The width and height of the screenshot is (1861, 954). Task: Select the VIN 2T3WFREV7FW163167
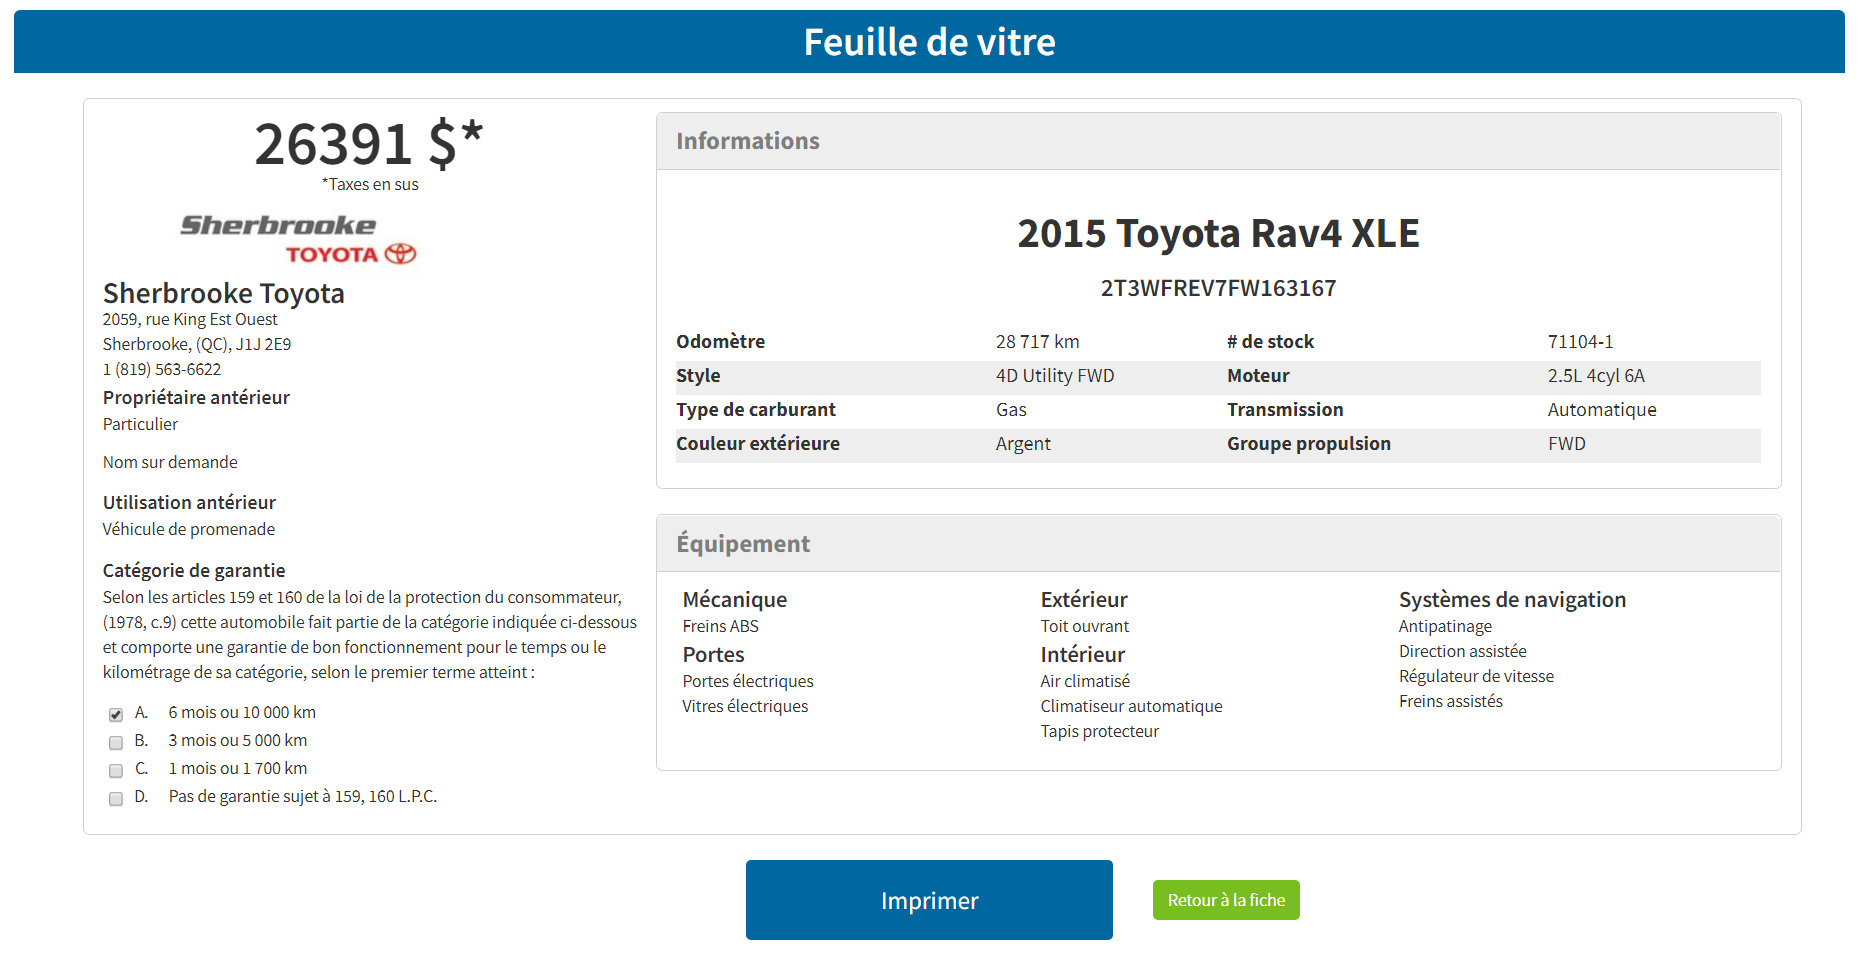1218,288
